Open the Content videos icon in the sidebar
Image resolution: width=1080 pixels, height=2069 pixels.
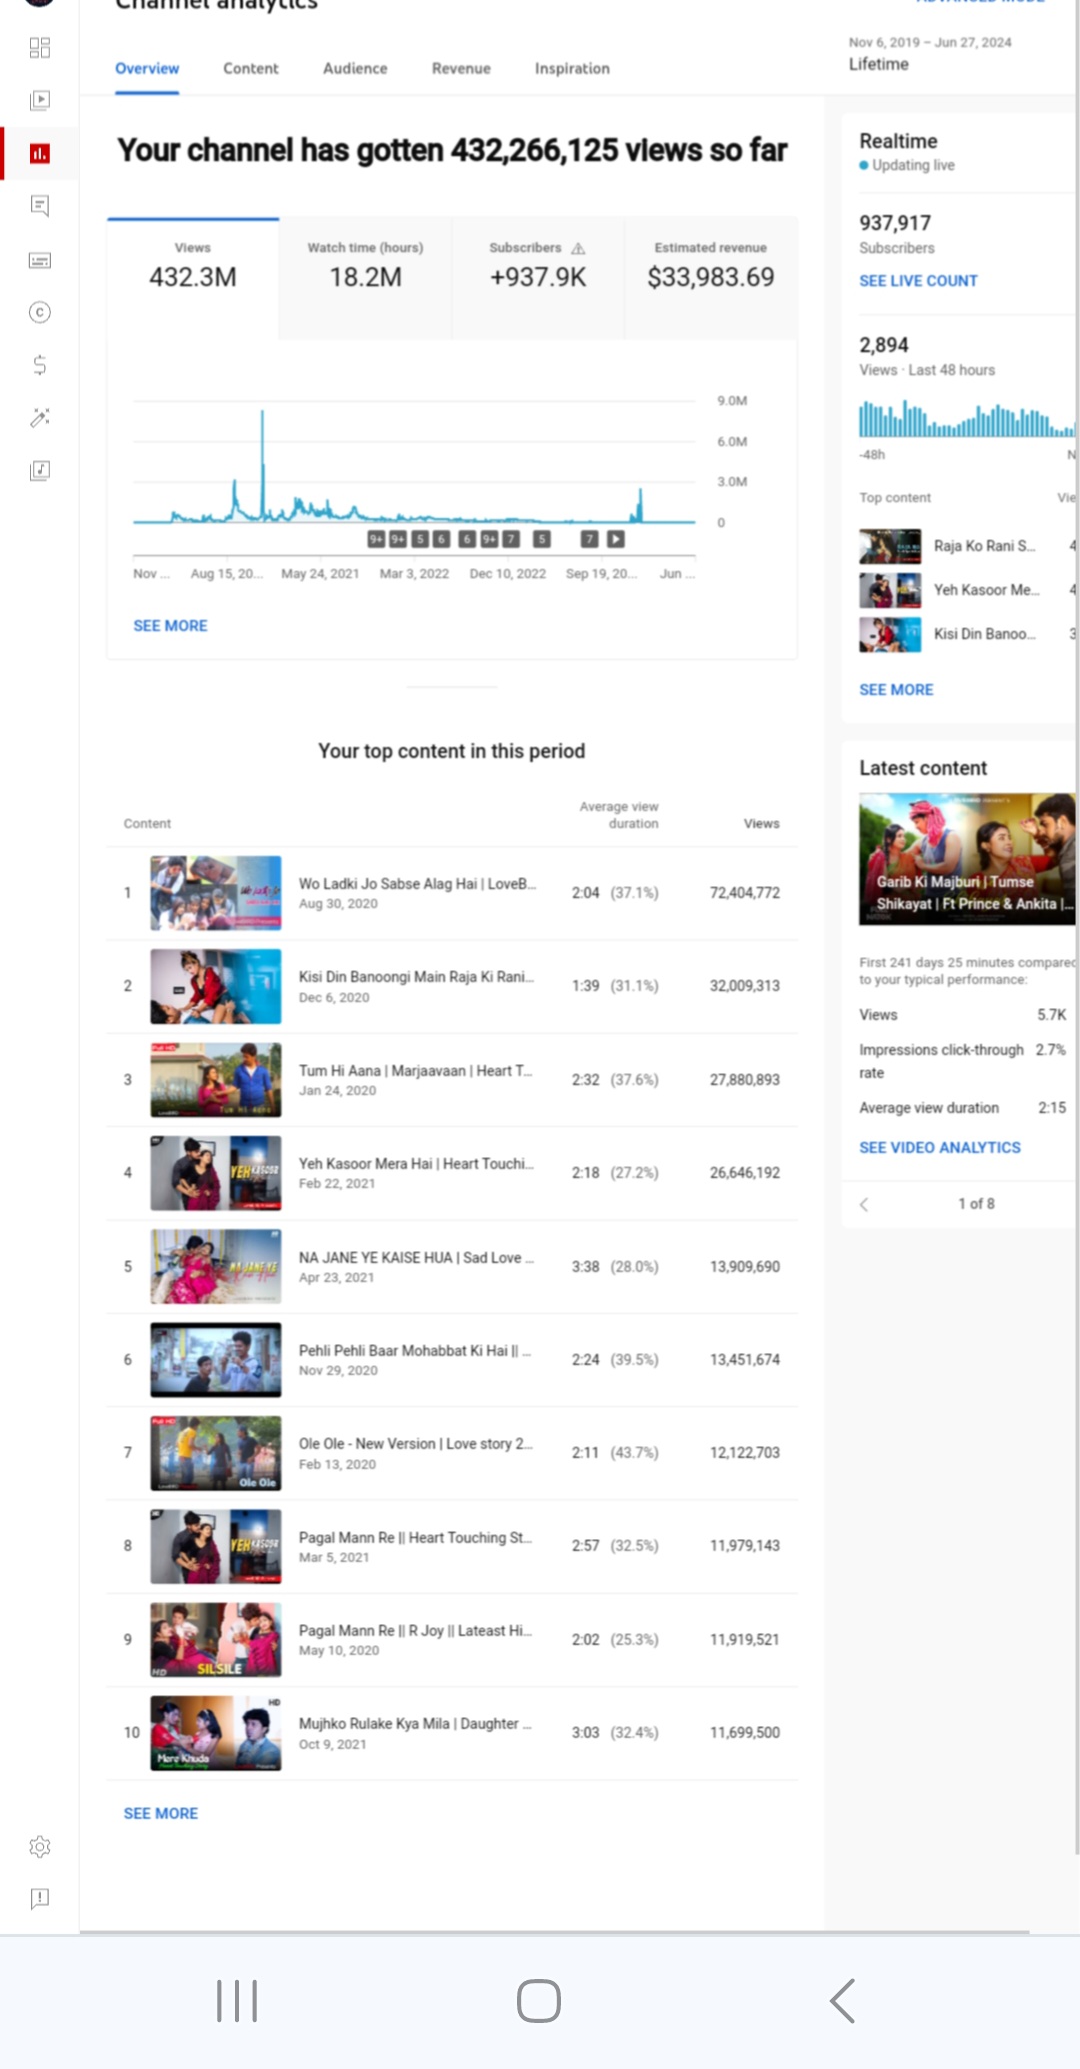tap(40, 100)
